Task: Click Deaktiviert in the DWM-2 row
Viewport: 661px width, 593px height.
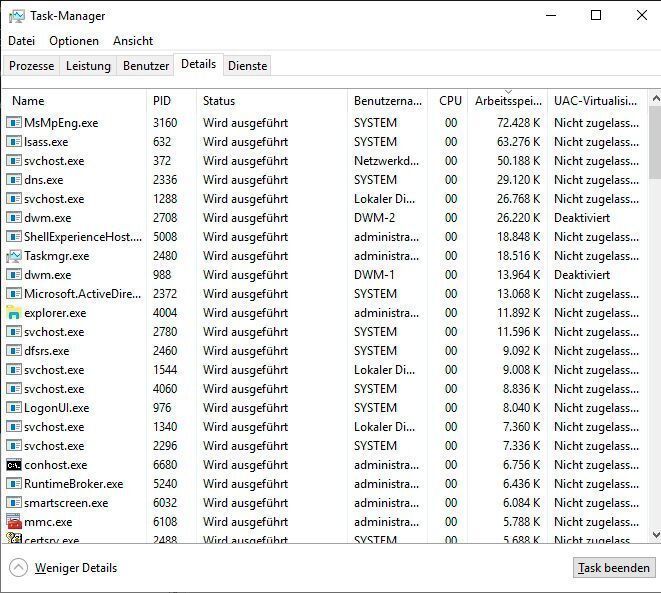Action: [x=582, y=217]
